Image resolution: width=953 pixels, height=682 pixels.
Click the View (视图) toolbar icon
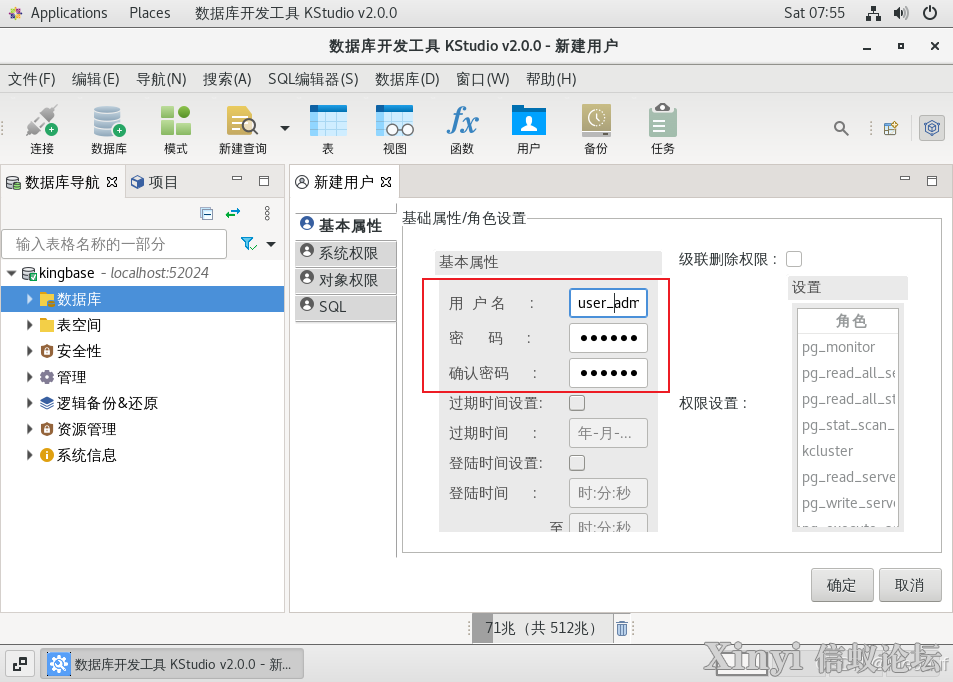[394, 129]
